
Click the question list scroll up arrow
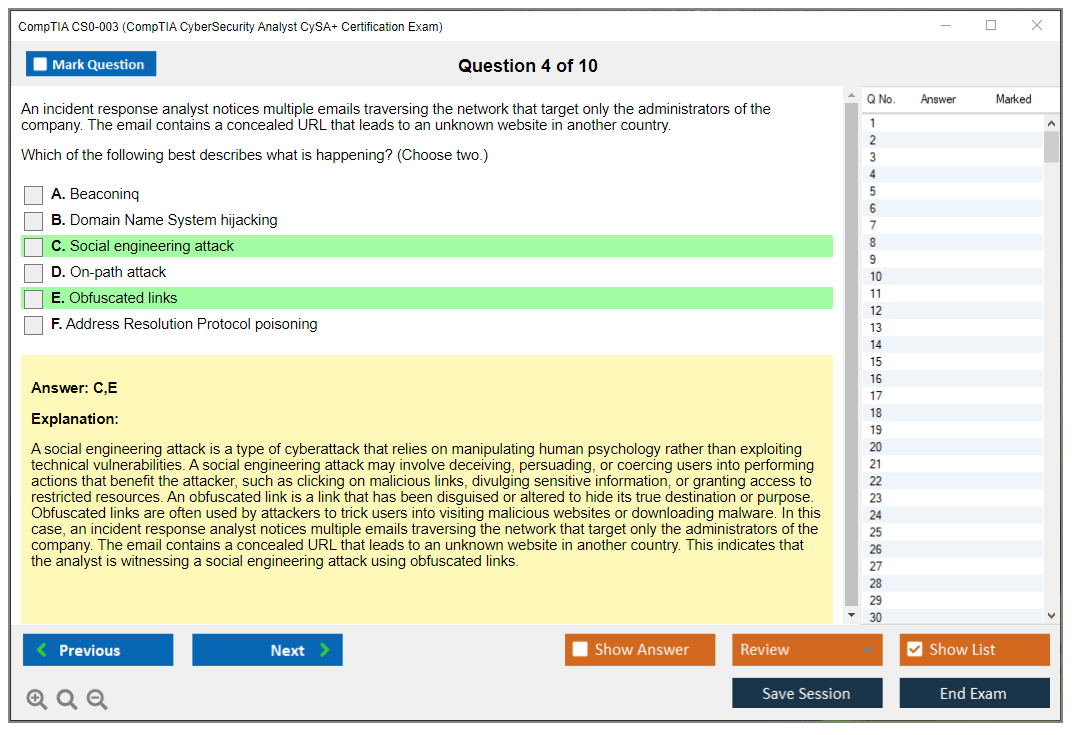[x=1051, y=123]
